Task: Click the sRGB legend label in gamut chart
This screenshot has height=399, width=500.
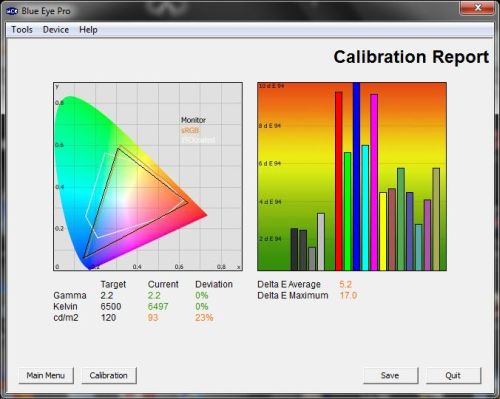Action: 190,130
